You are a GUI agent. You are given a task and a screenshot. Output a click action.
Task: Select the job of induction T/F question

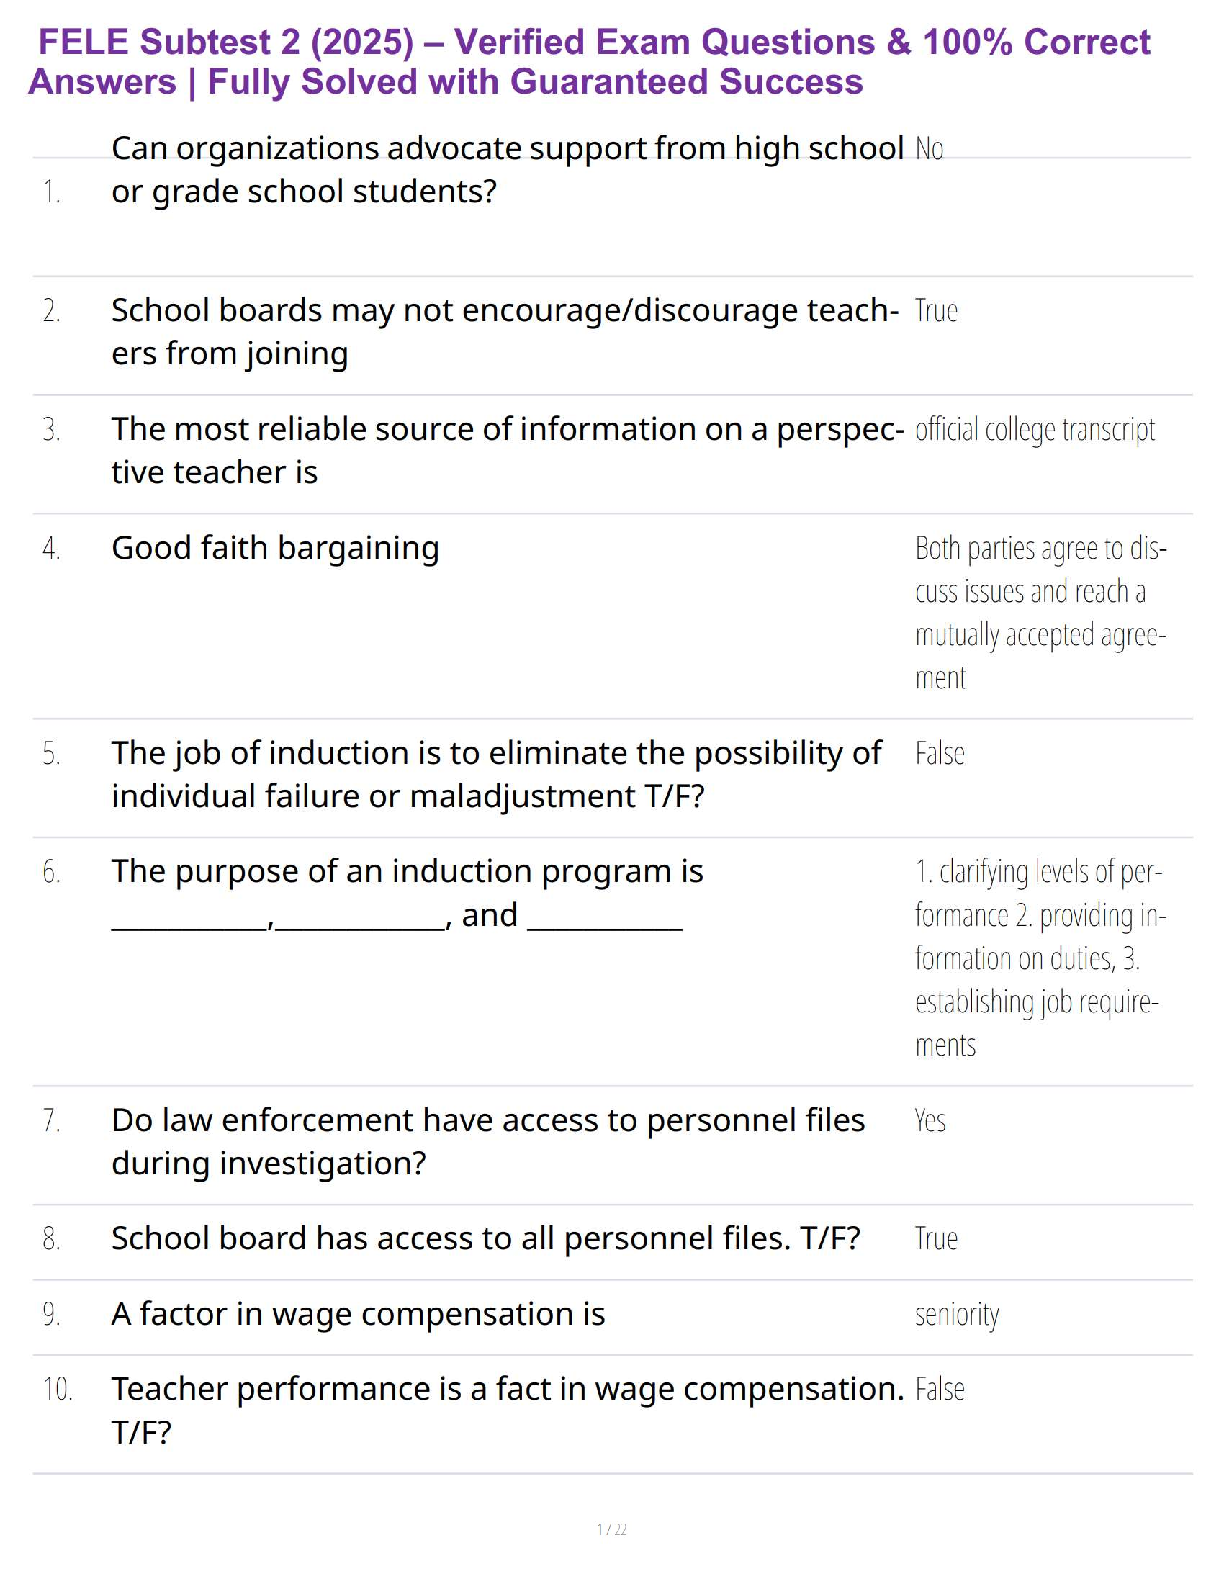(x=496, y=774)
